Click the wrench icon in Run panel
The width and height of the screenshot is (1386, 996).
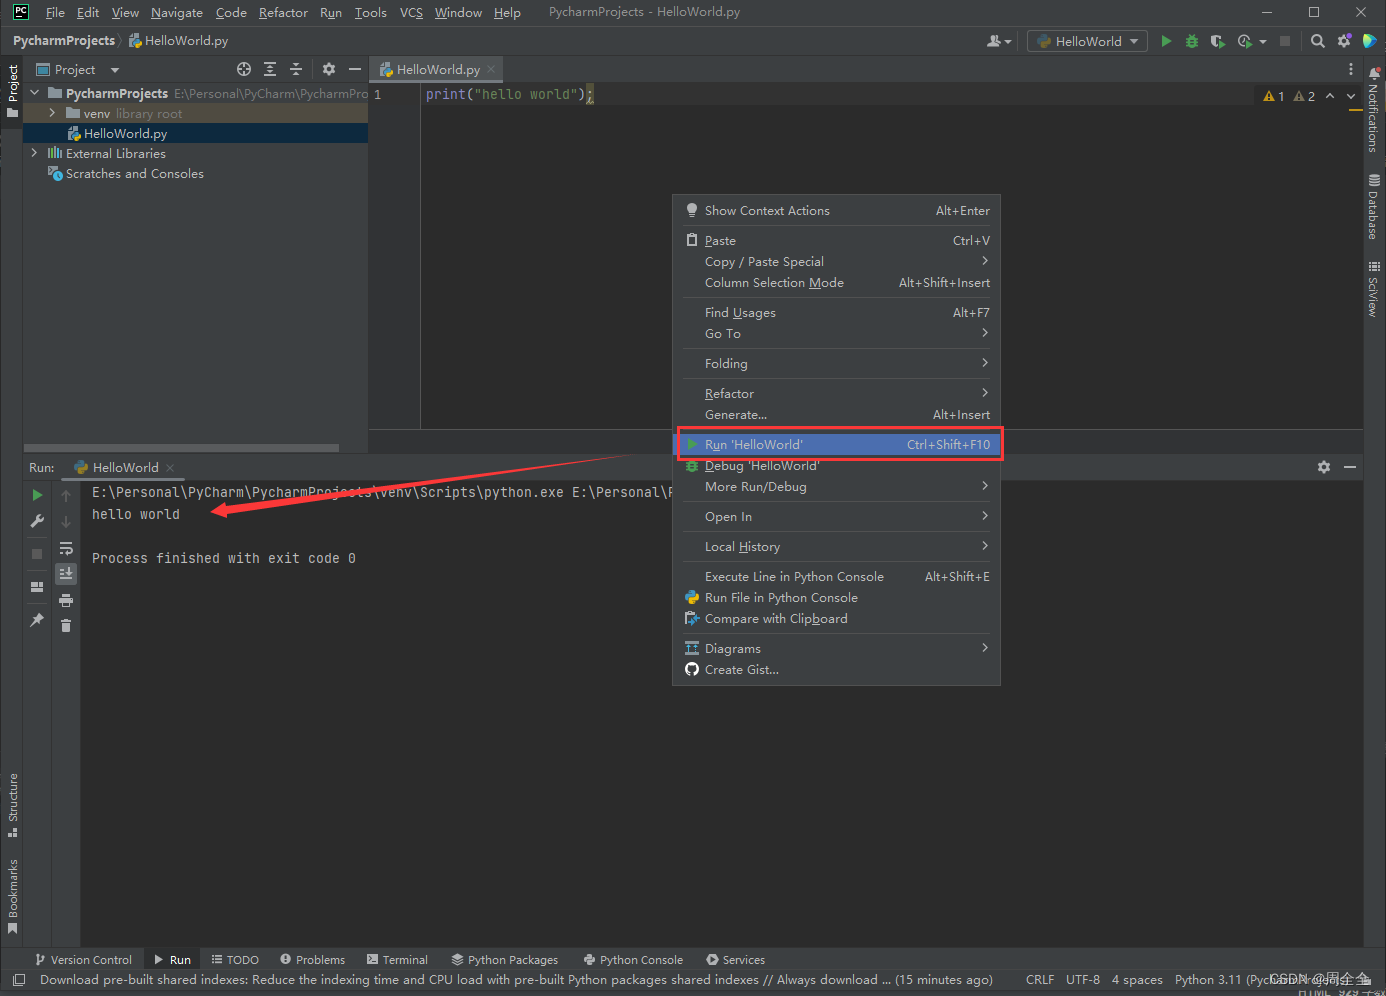tap(37, 521)
